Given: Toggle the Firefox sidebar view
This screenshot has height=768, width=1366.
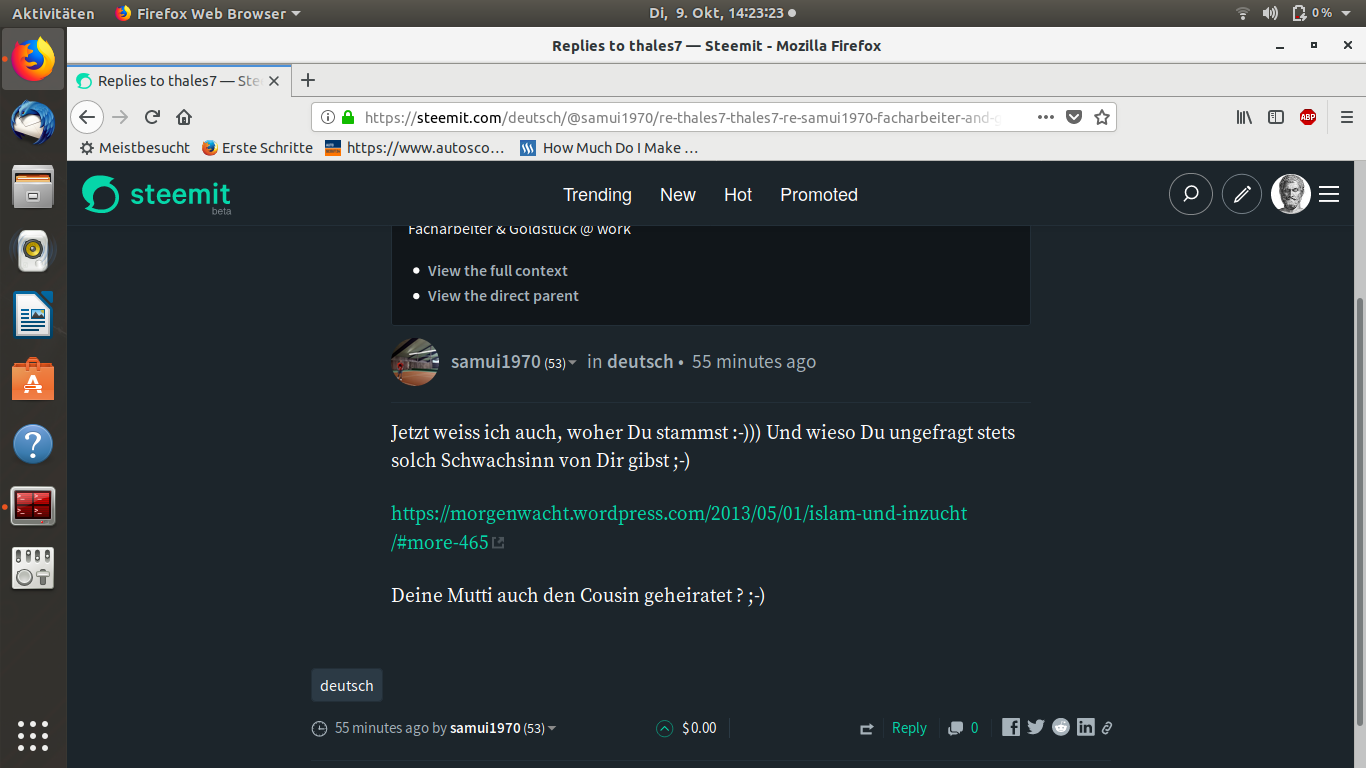Looking at the screenshot, I should (x=1276, y=117).
